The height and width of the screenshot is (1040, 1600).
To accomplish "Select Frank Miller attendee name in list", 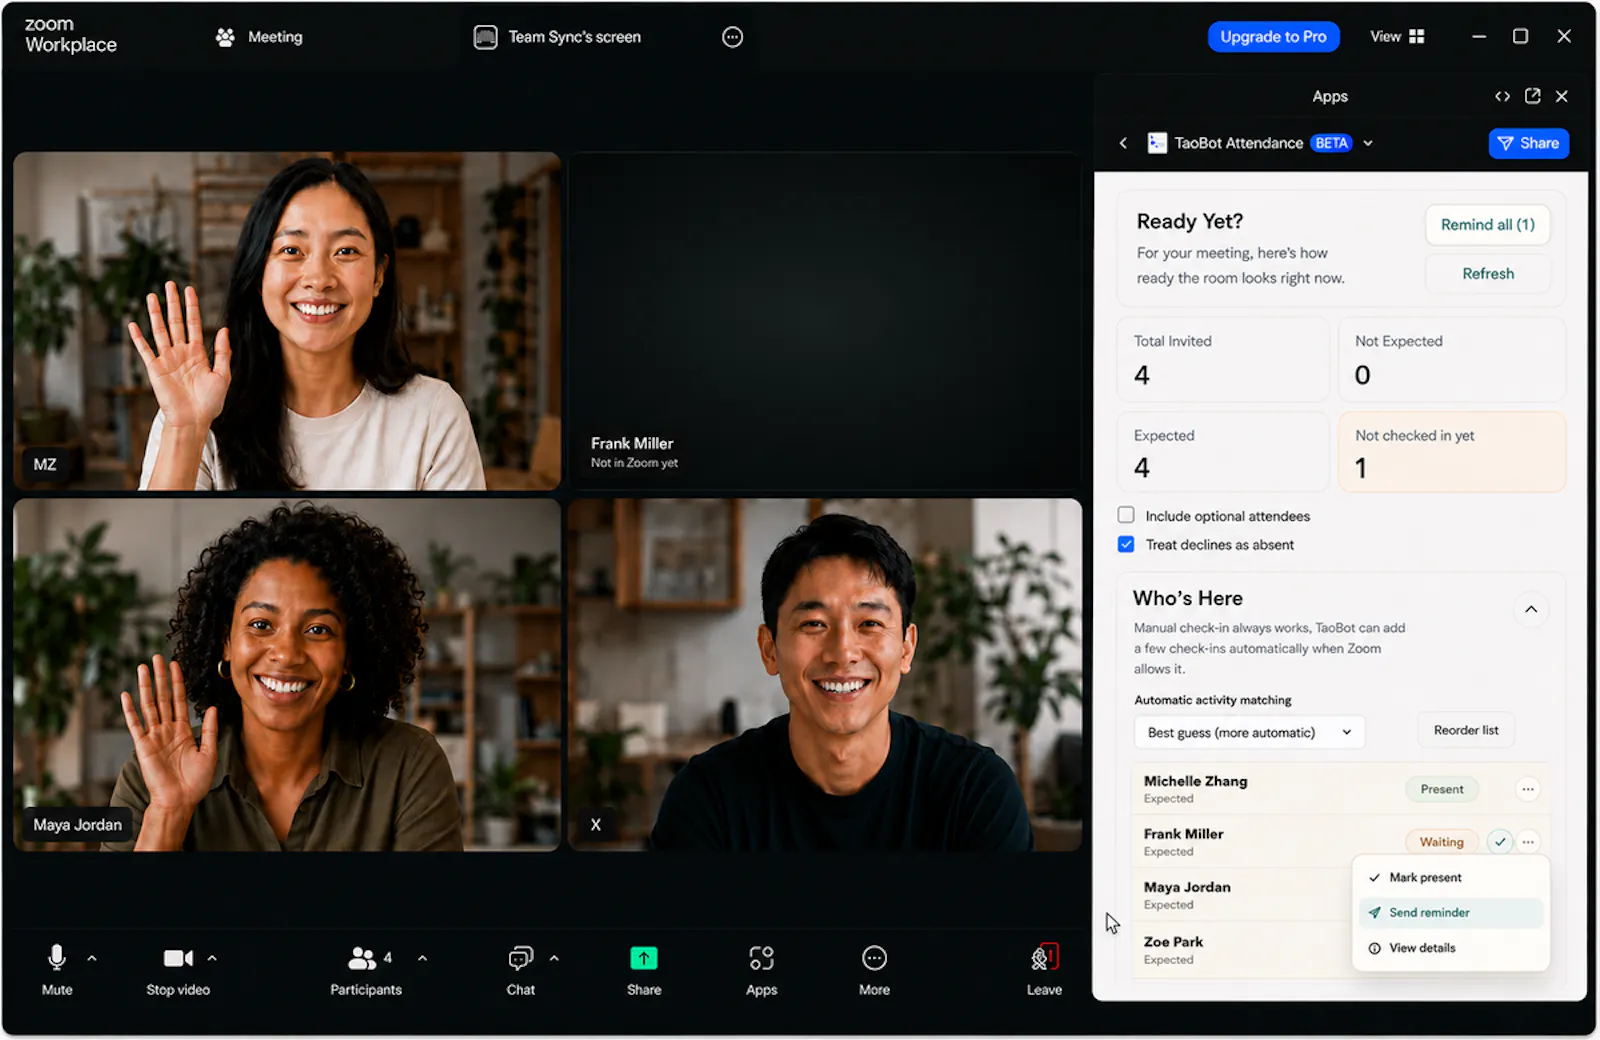I will [x=1183, y=834].
